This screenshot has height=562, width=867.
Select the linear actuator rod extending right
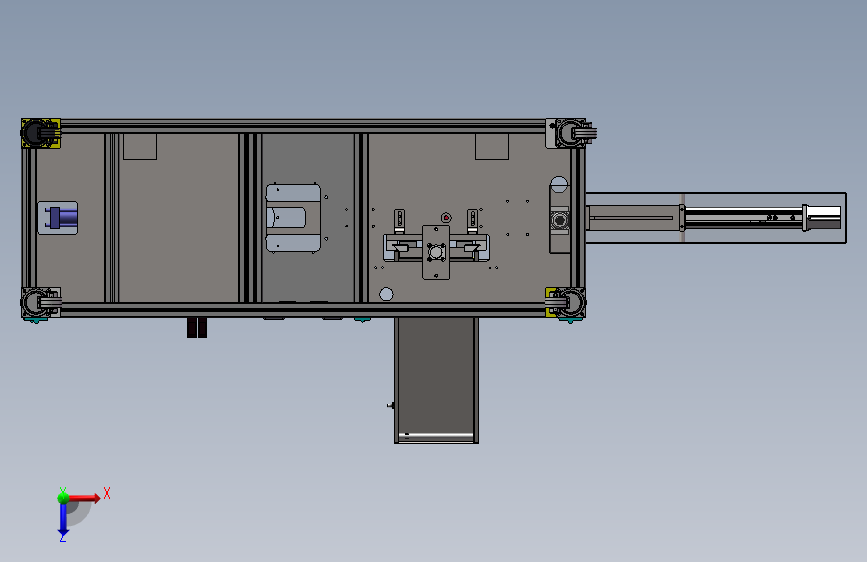(x=744, y=217)
